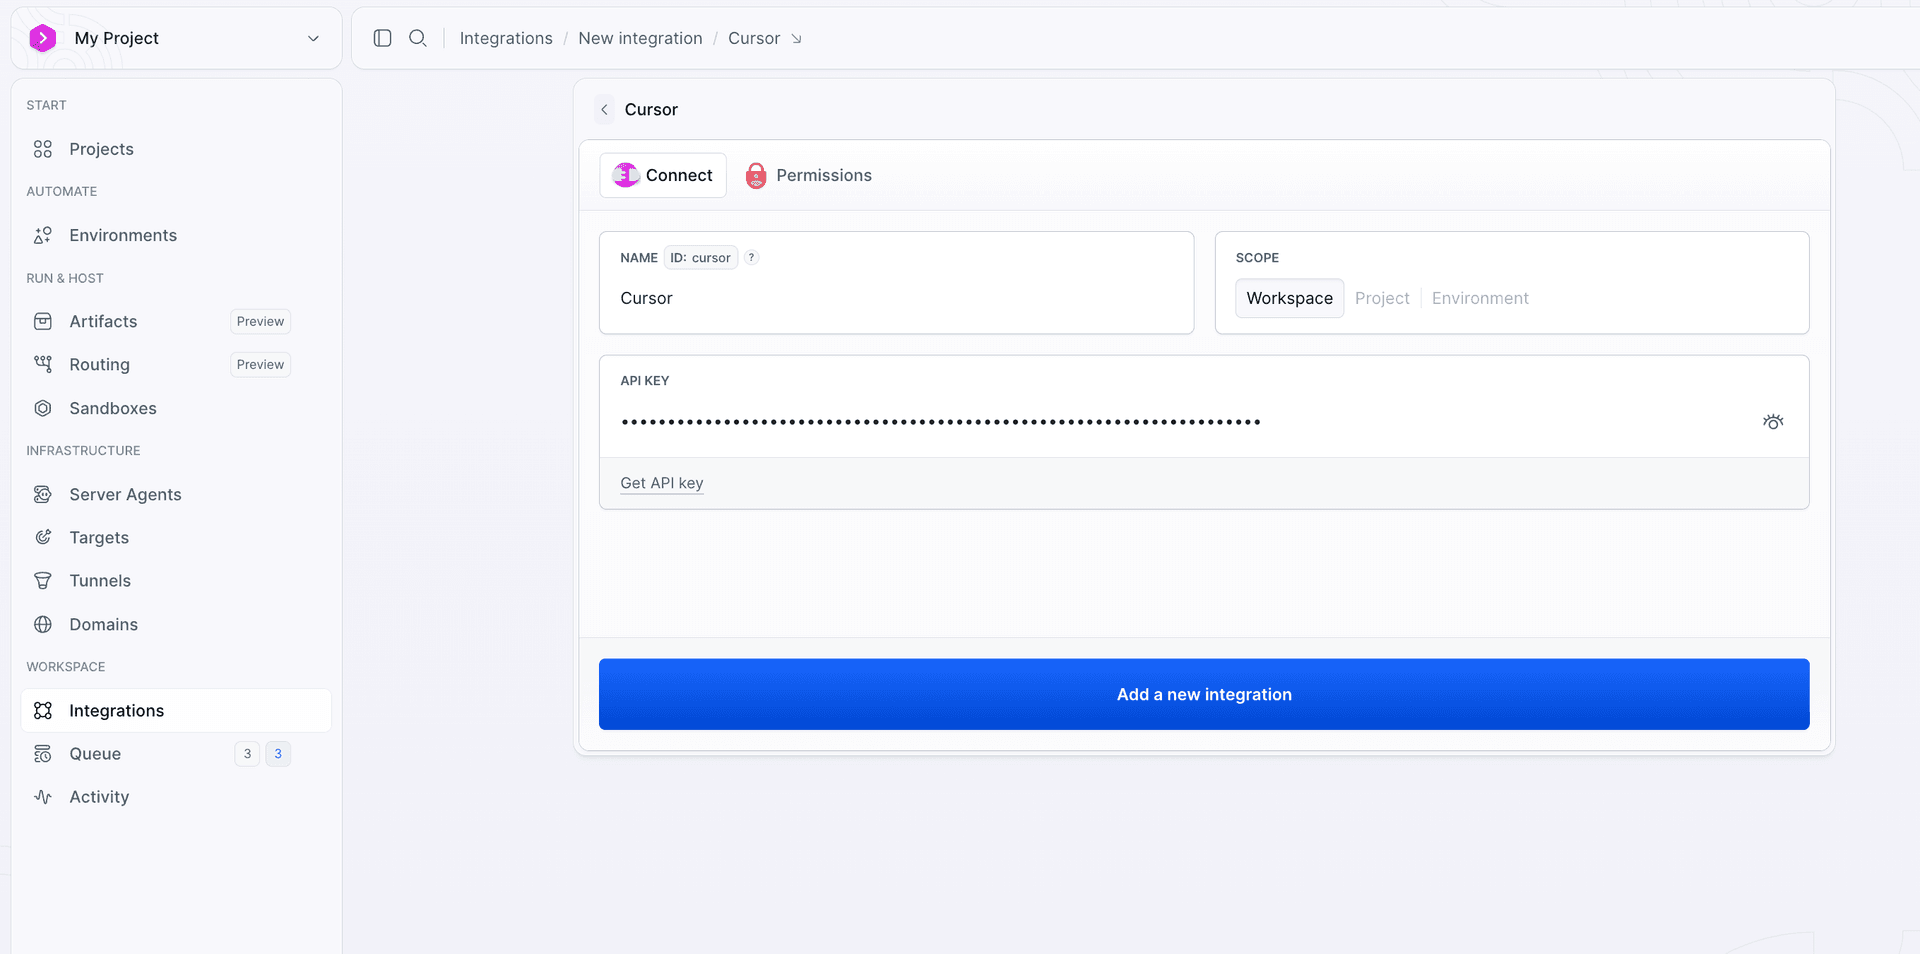Click the gray 3 badge next to Queue
This screenshot has height=954, width=1920.
(247, 754)
